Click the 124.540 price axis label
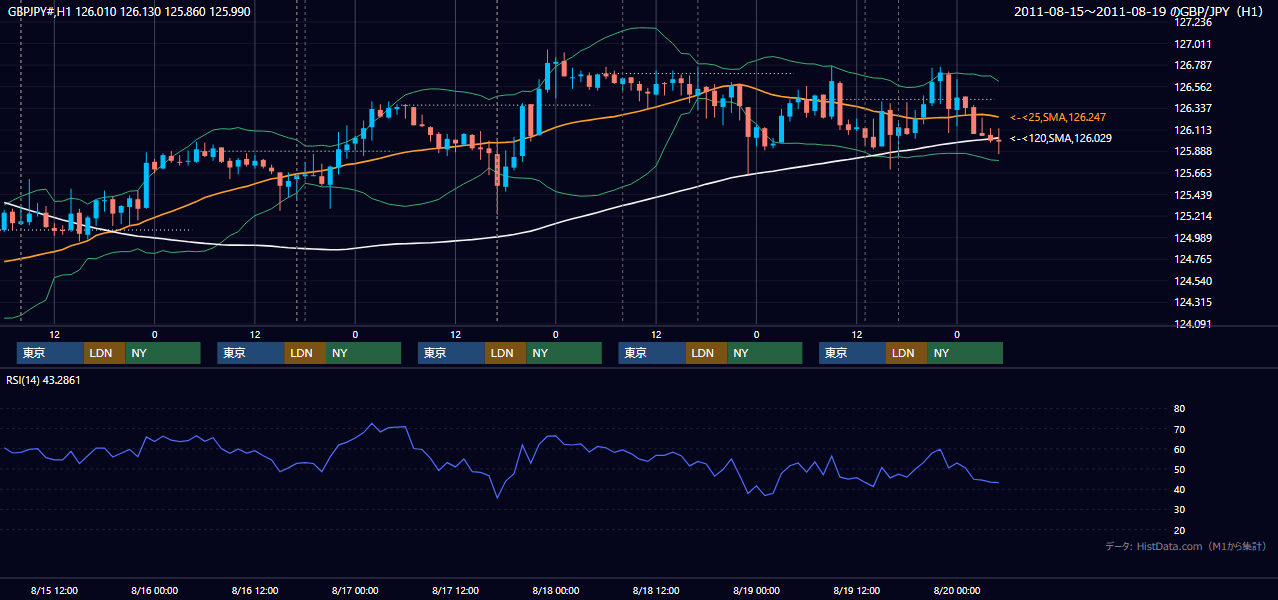1278x600 pixels. [1193, 281]
